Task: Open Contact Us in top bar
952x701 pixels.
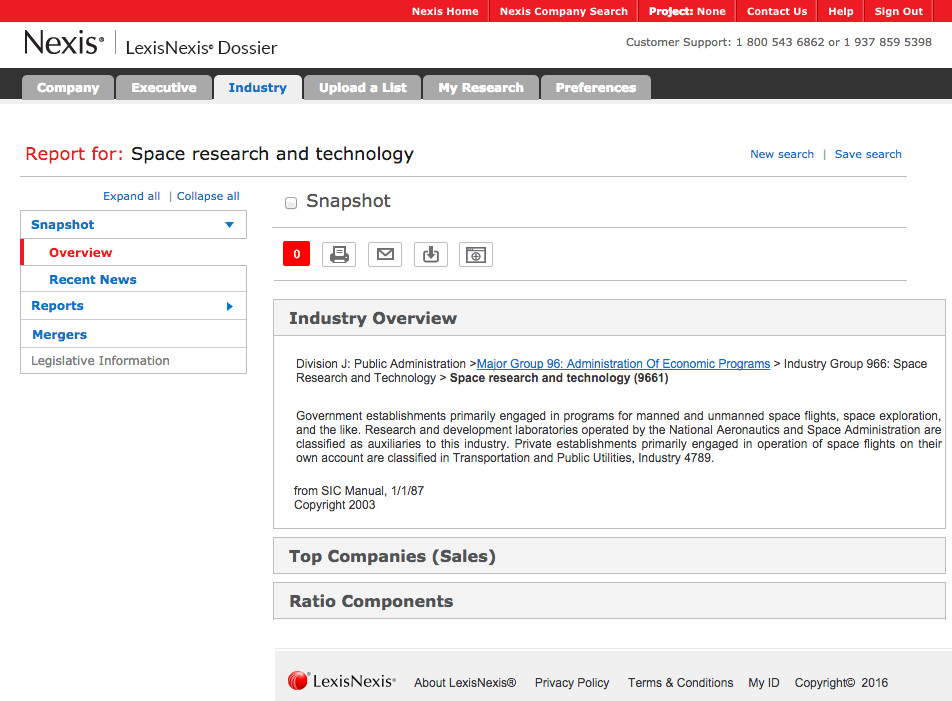Action: (x=777, y=11)
